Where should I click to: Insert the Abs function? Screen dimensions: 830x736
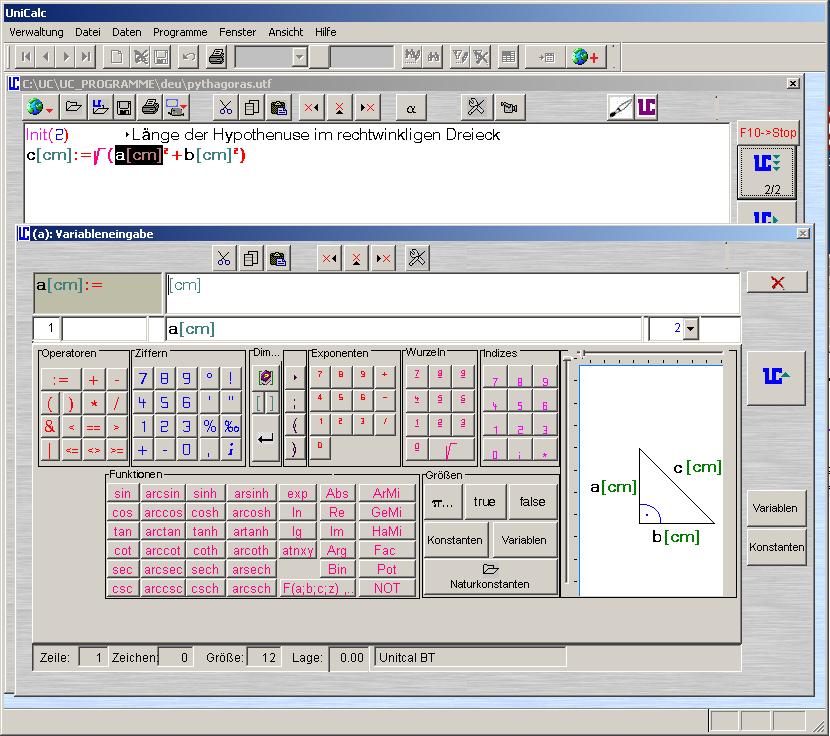[337, 493]
